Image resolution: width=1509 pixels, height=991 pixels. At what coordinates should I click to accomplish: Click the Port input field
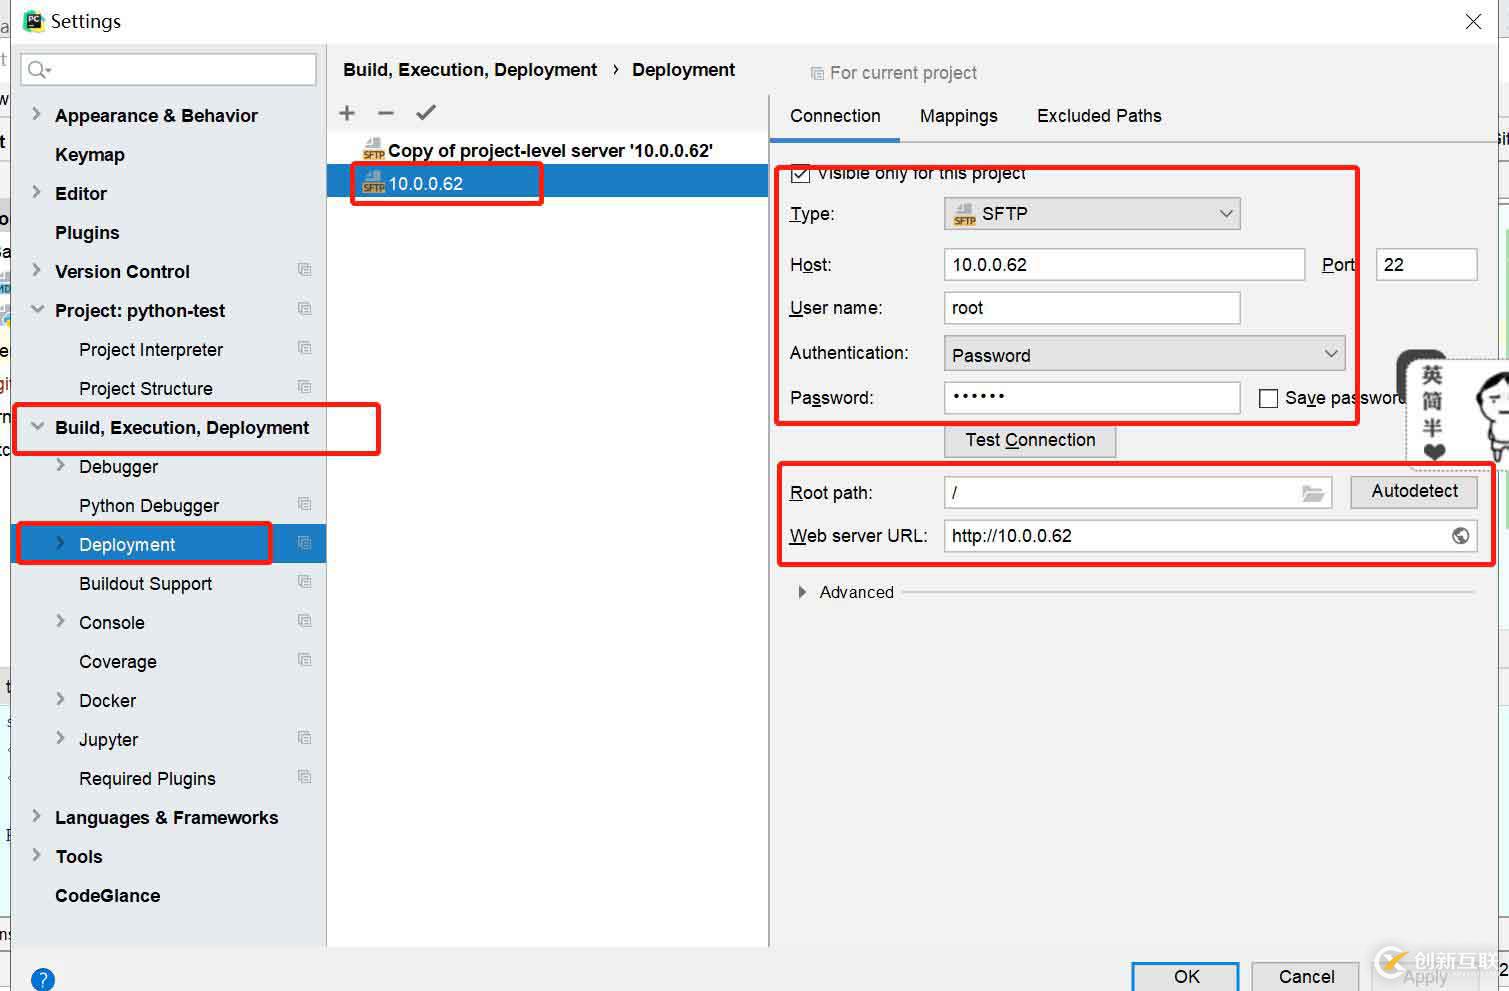(x=1427, y=265)
